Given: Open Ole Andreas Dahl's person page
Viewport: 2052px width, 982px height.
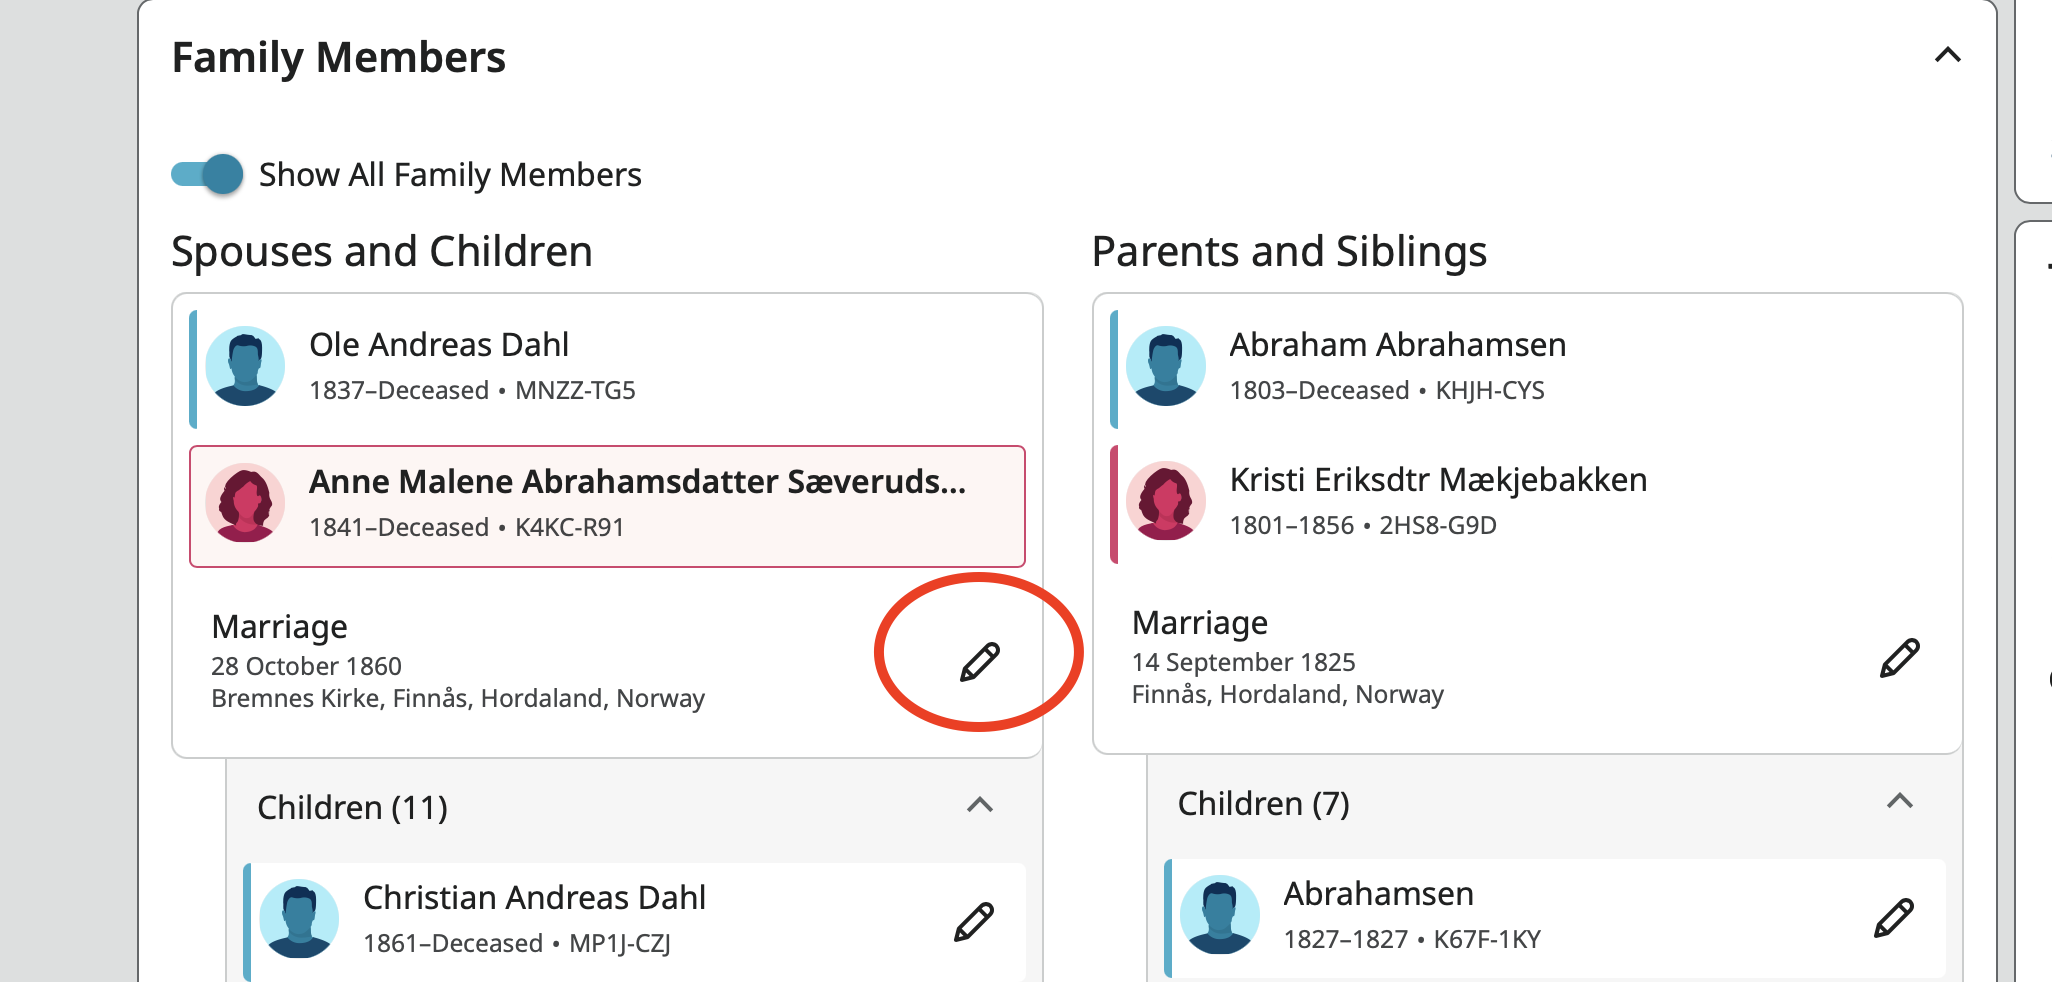Looking at the screenshot, I should [438, 345].
